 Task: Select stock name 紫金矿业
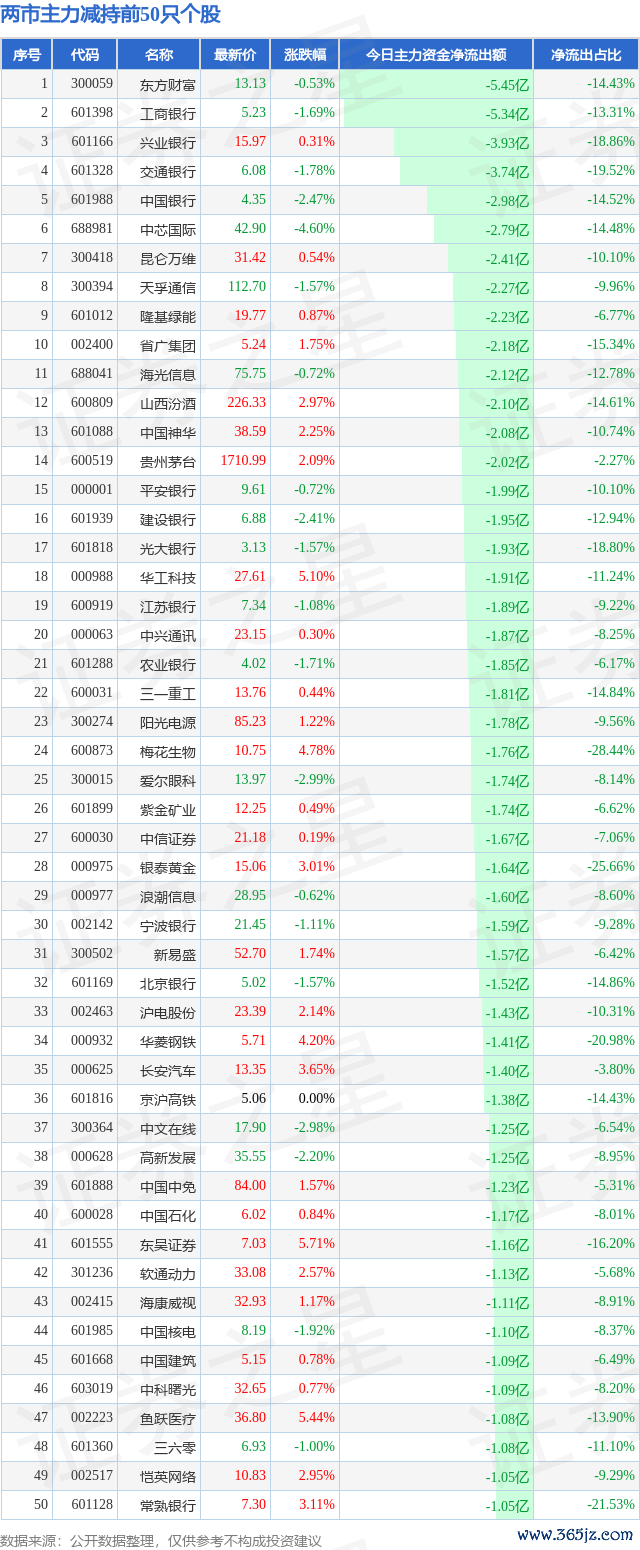point(168,810)
